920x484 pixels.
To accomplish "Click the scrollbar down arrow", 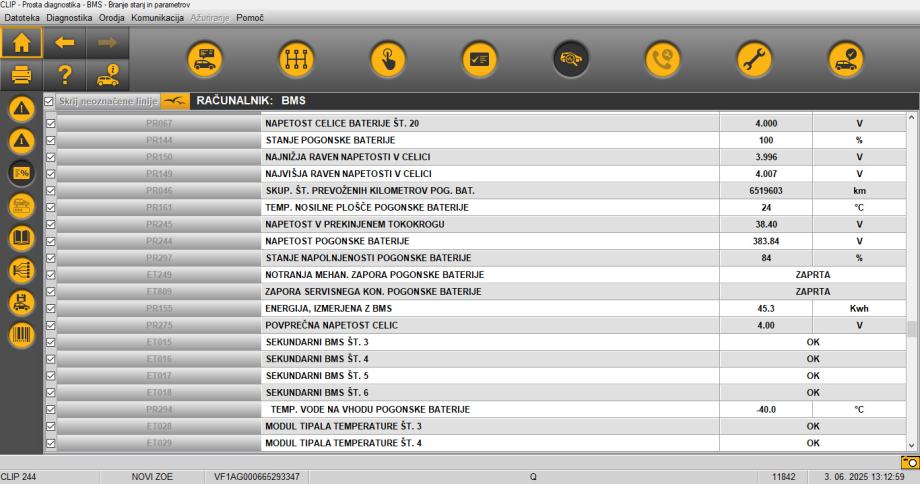I will 911,446.
